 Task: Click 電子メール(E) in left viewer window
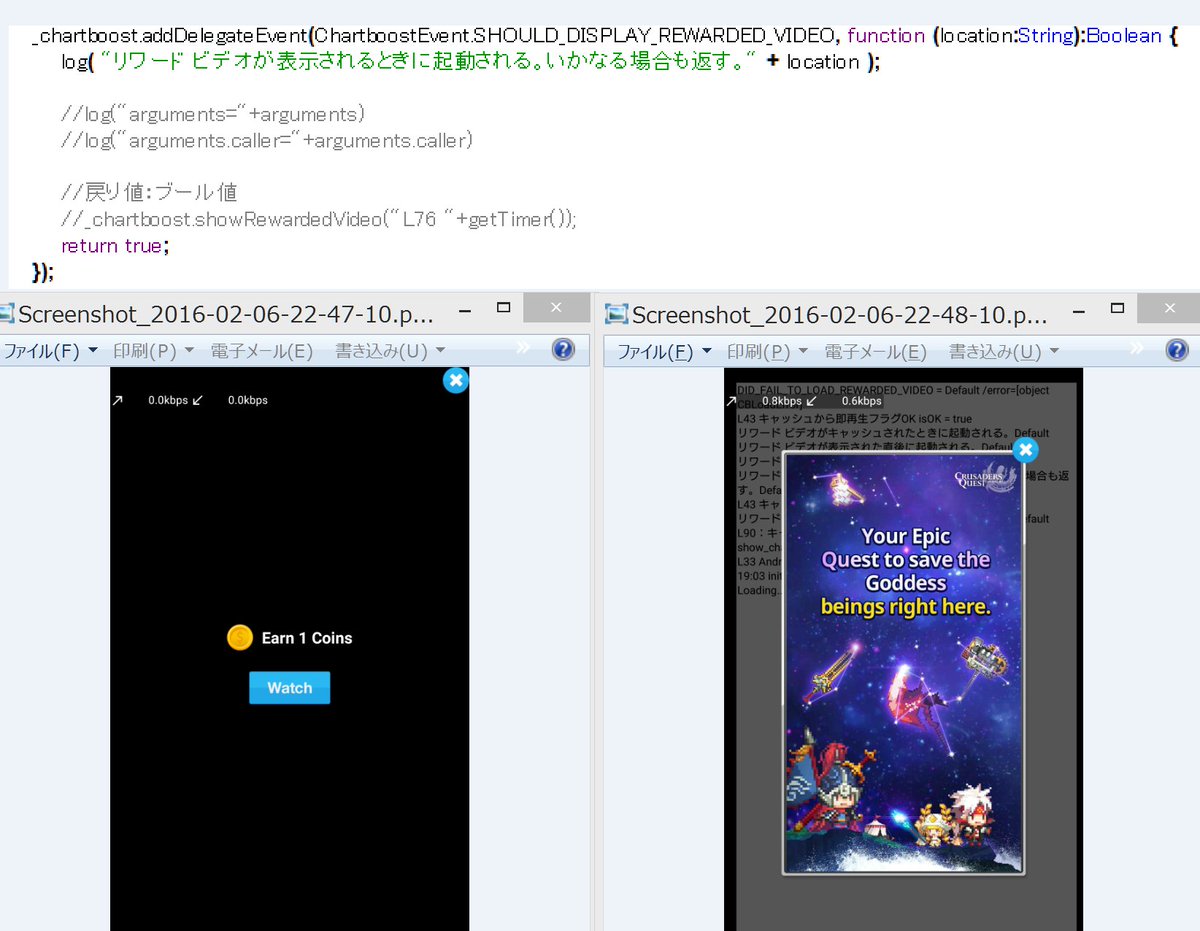pyautogui.click(x=262, y=351)
